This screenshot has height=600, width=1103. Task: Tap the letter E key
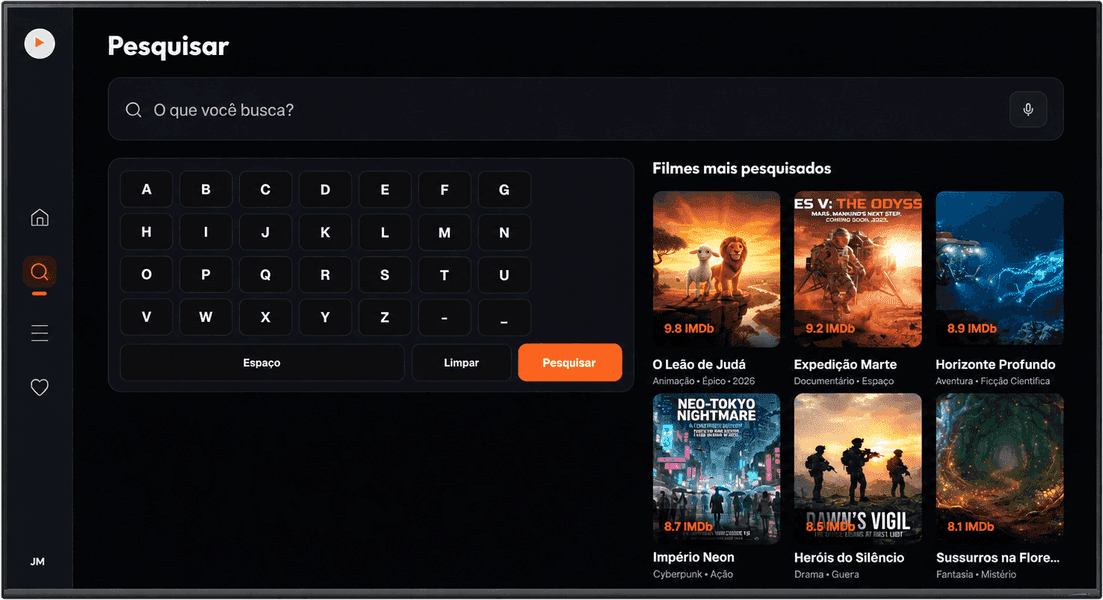pos(385,189)
